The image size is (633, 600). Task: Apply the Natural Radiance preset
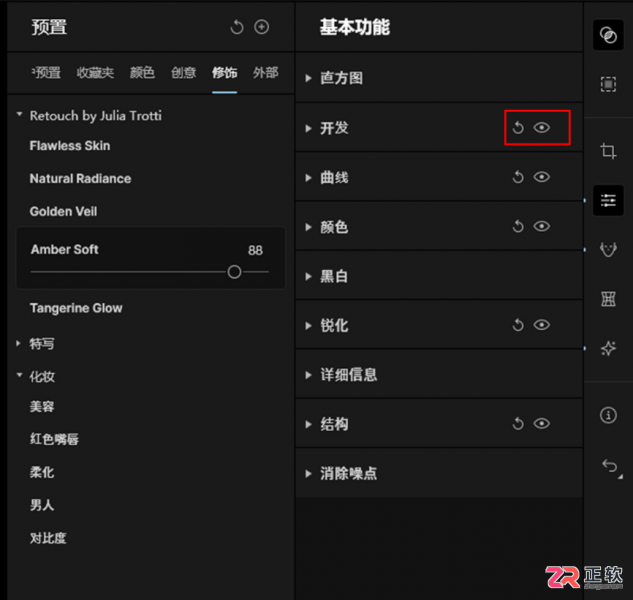coord(80,179)
